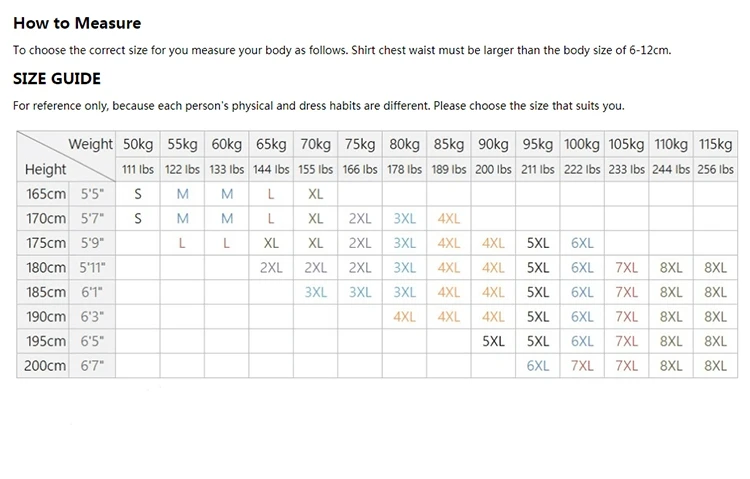Click the 6'1" height label
This screenshot has width=750, height=479.
[93, 292]
